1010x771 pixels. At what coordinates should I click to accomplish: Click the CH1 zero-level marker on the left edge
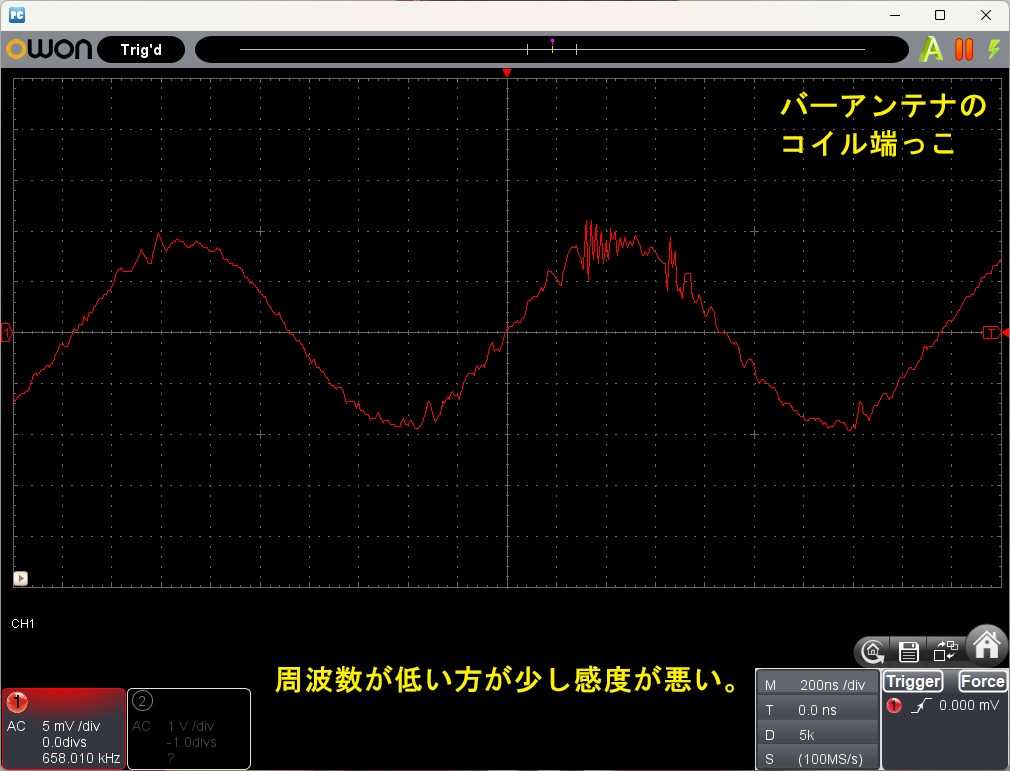pos(6,332)
